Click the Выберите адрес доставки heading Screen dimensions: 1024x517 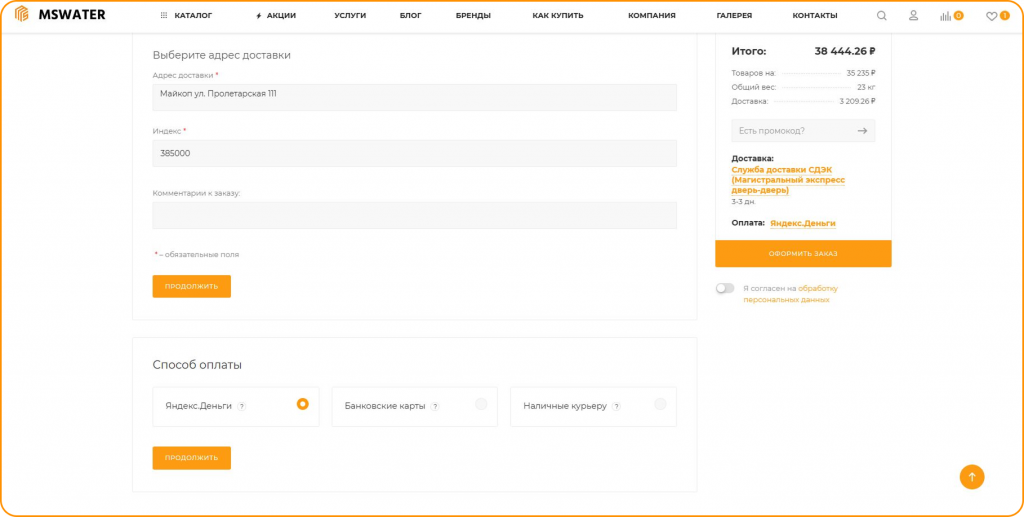click(221, 55)
